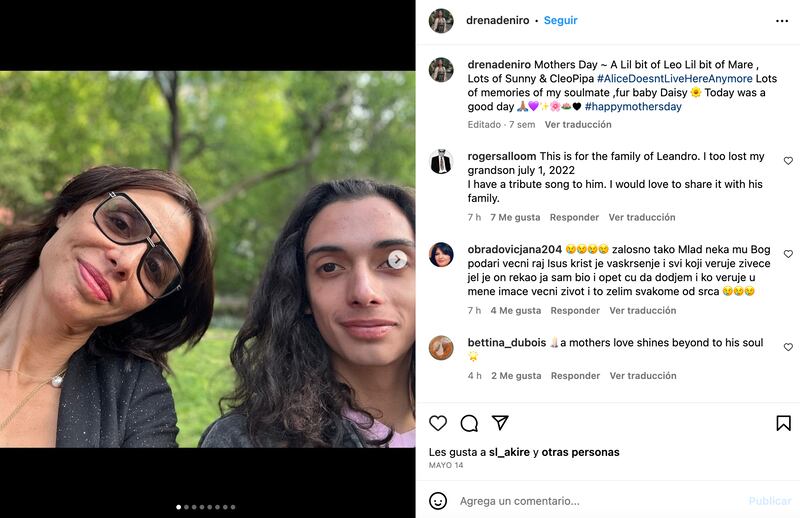Like the post with heart icon
The image size is (800, 518).
[438, 423]
